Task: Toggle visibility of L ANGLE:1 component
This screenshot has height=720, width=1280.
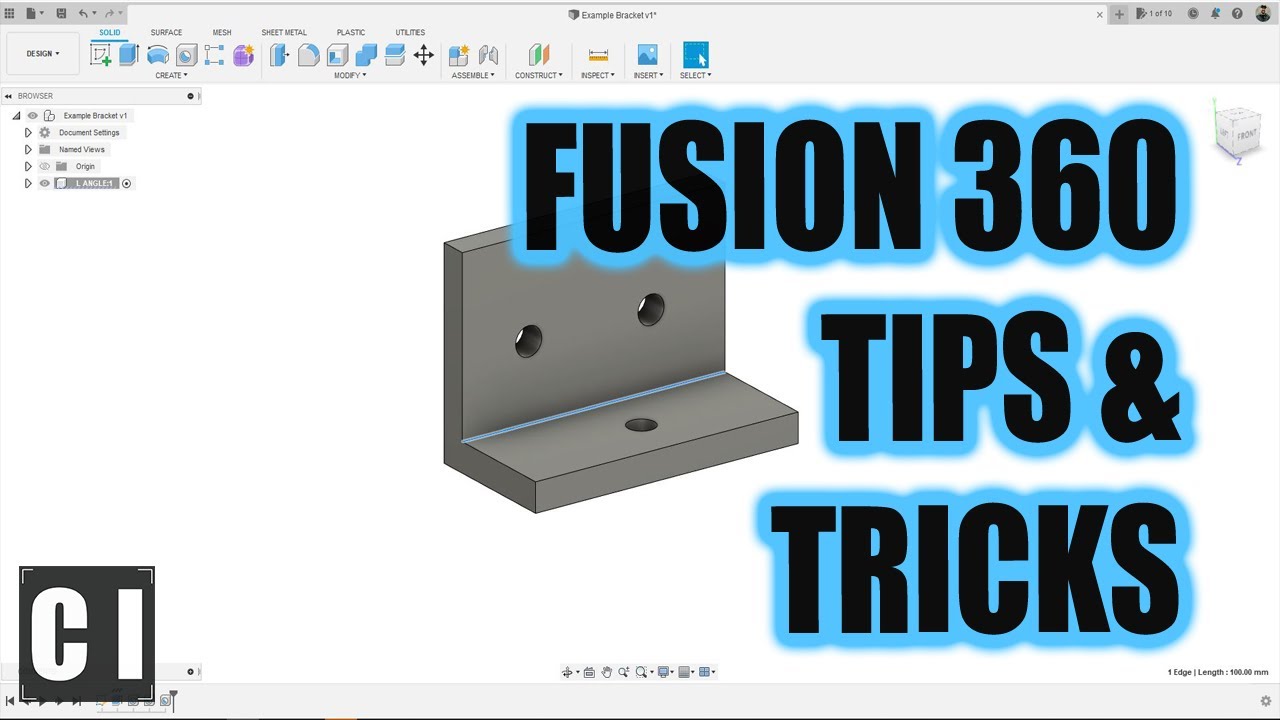Action: [x=44, y=183]
